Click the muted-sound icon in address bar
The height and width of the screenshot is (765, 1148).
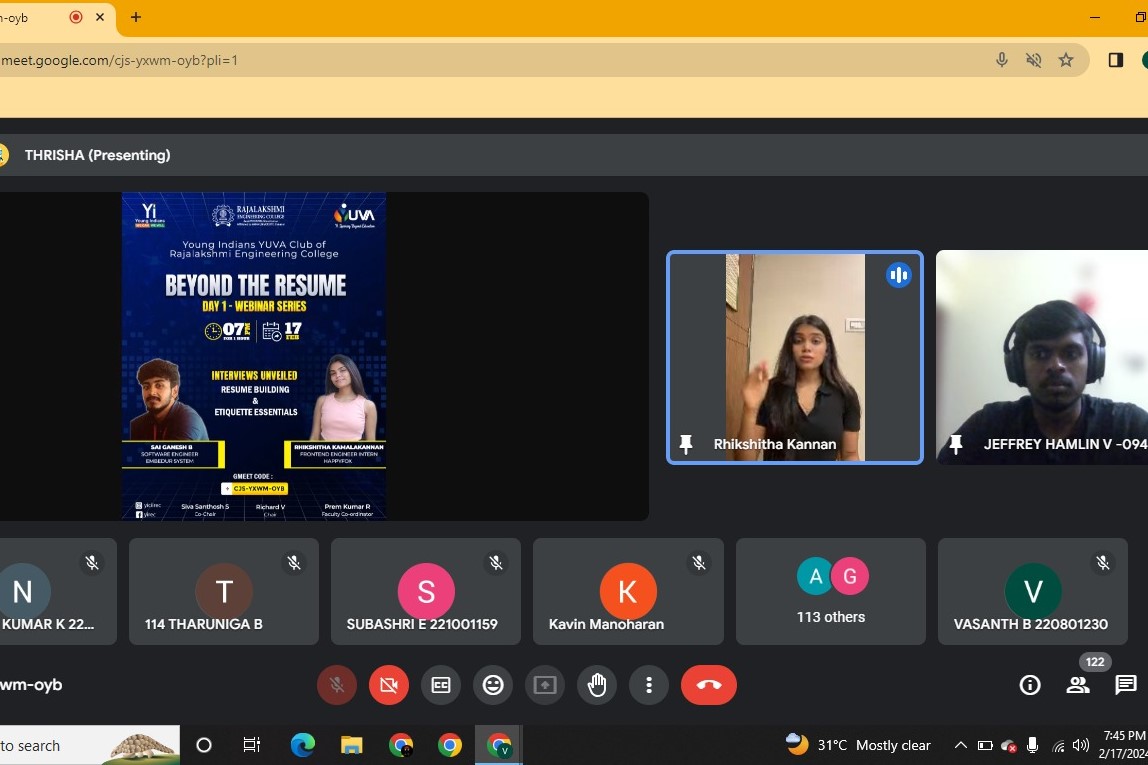tap(1034, 60)
